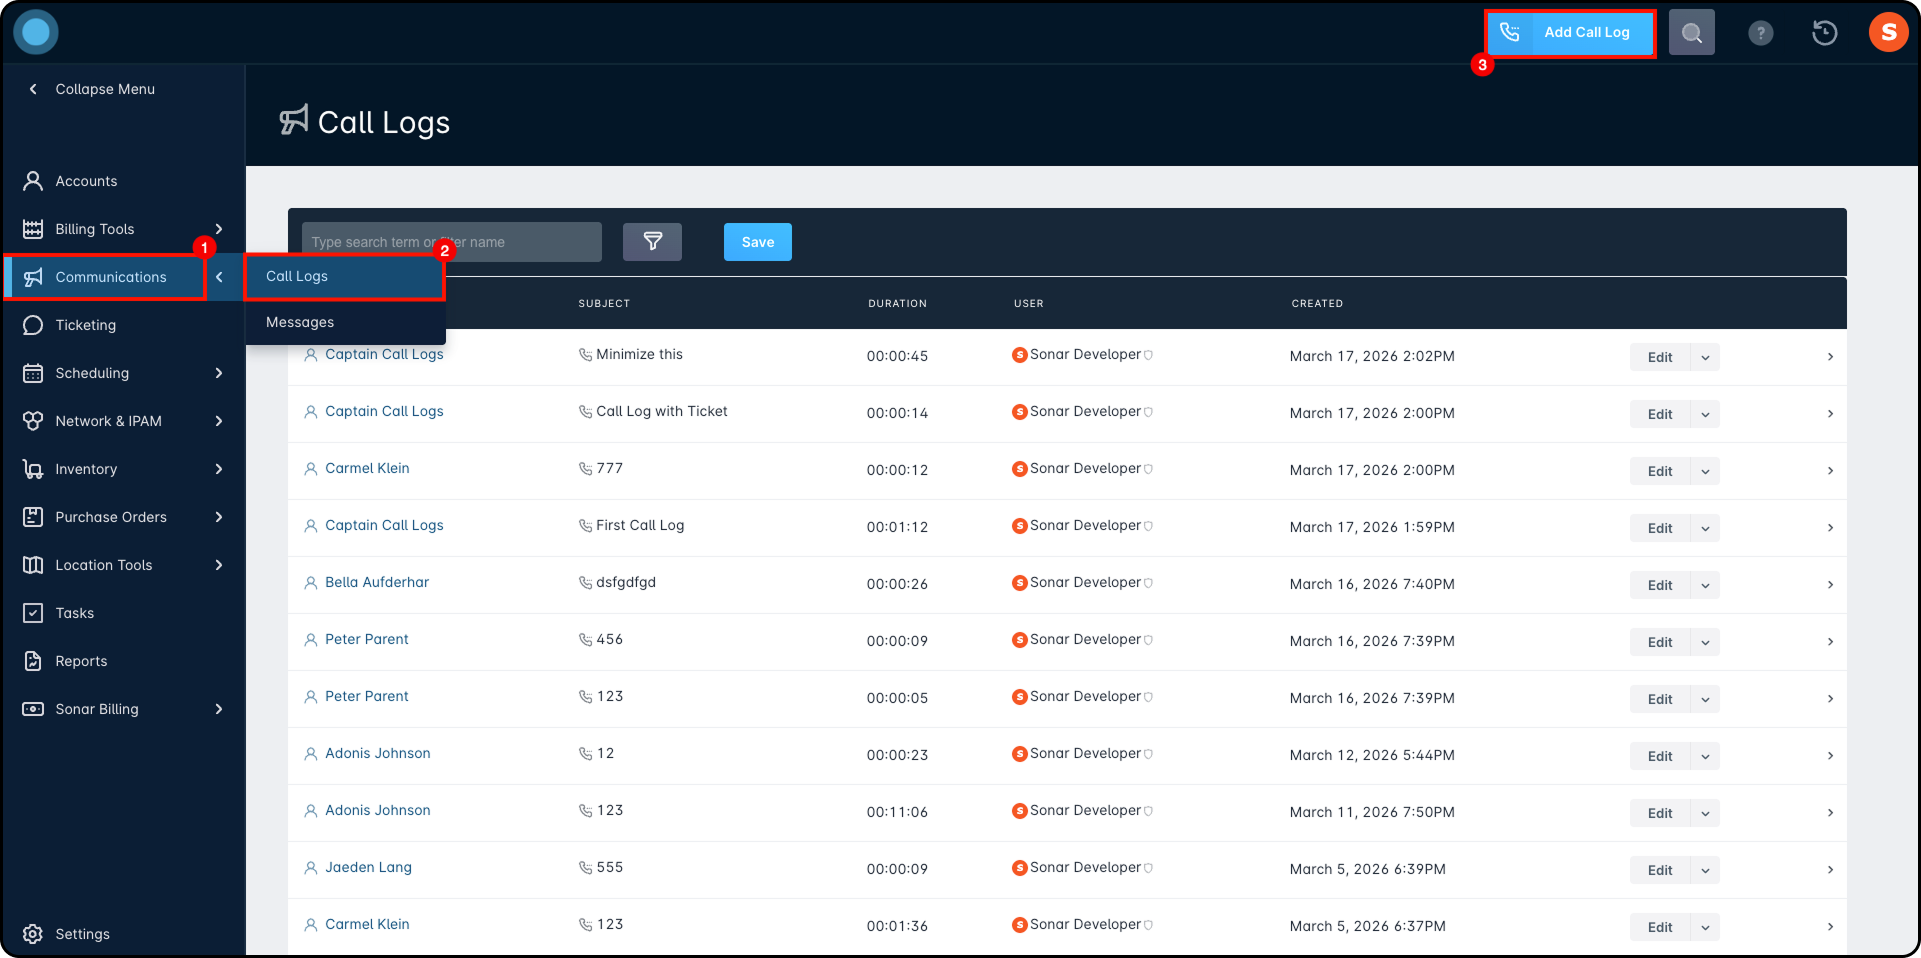Click the Accounts person icon in sidebar

33,181
